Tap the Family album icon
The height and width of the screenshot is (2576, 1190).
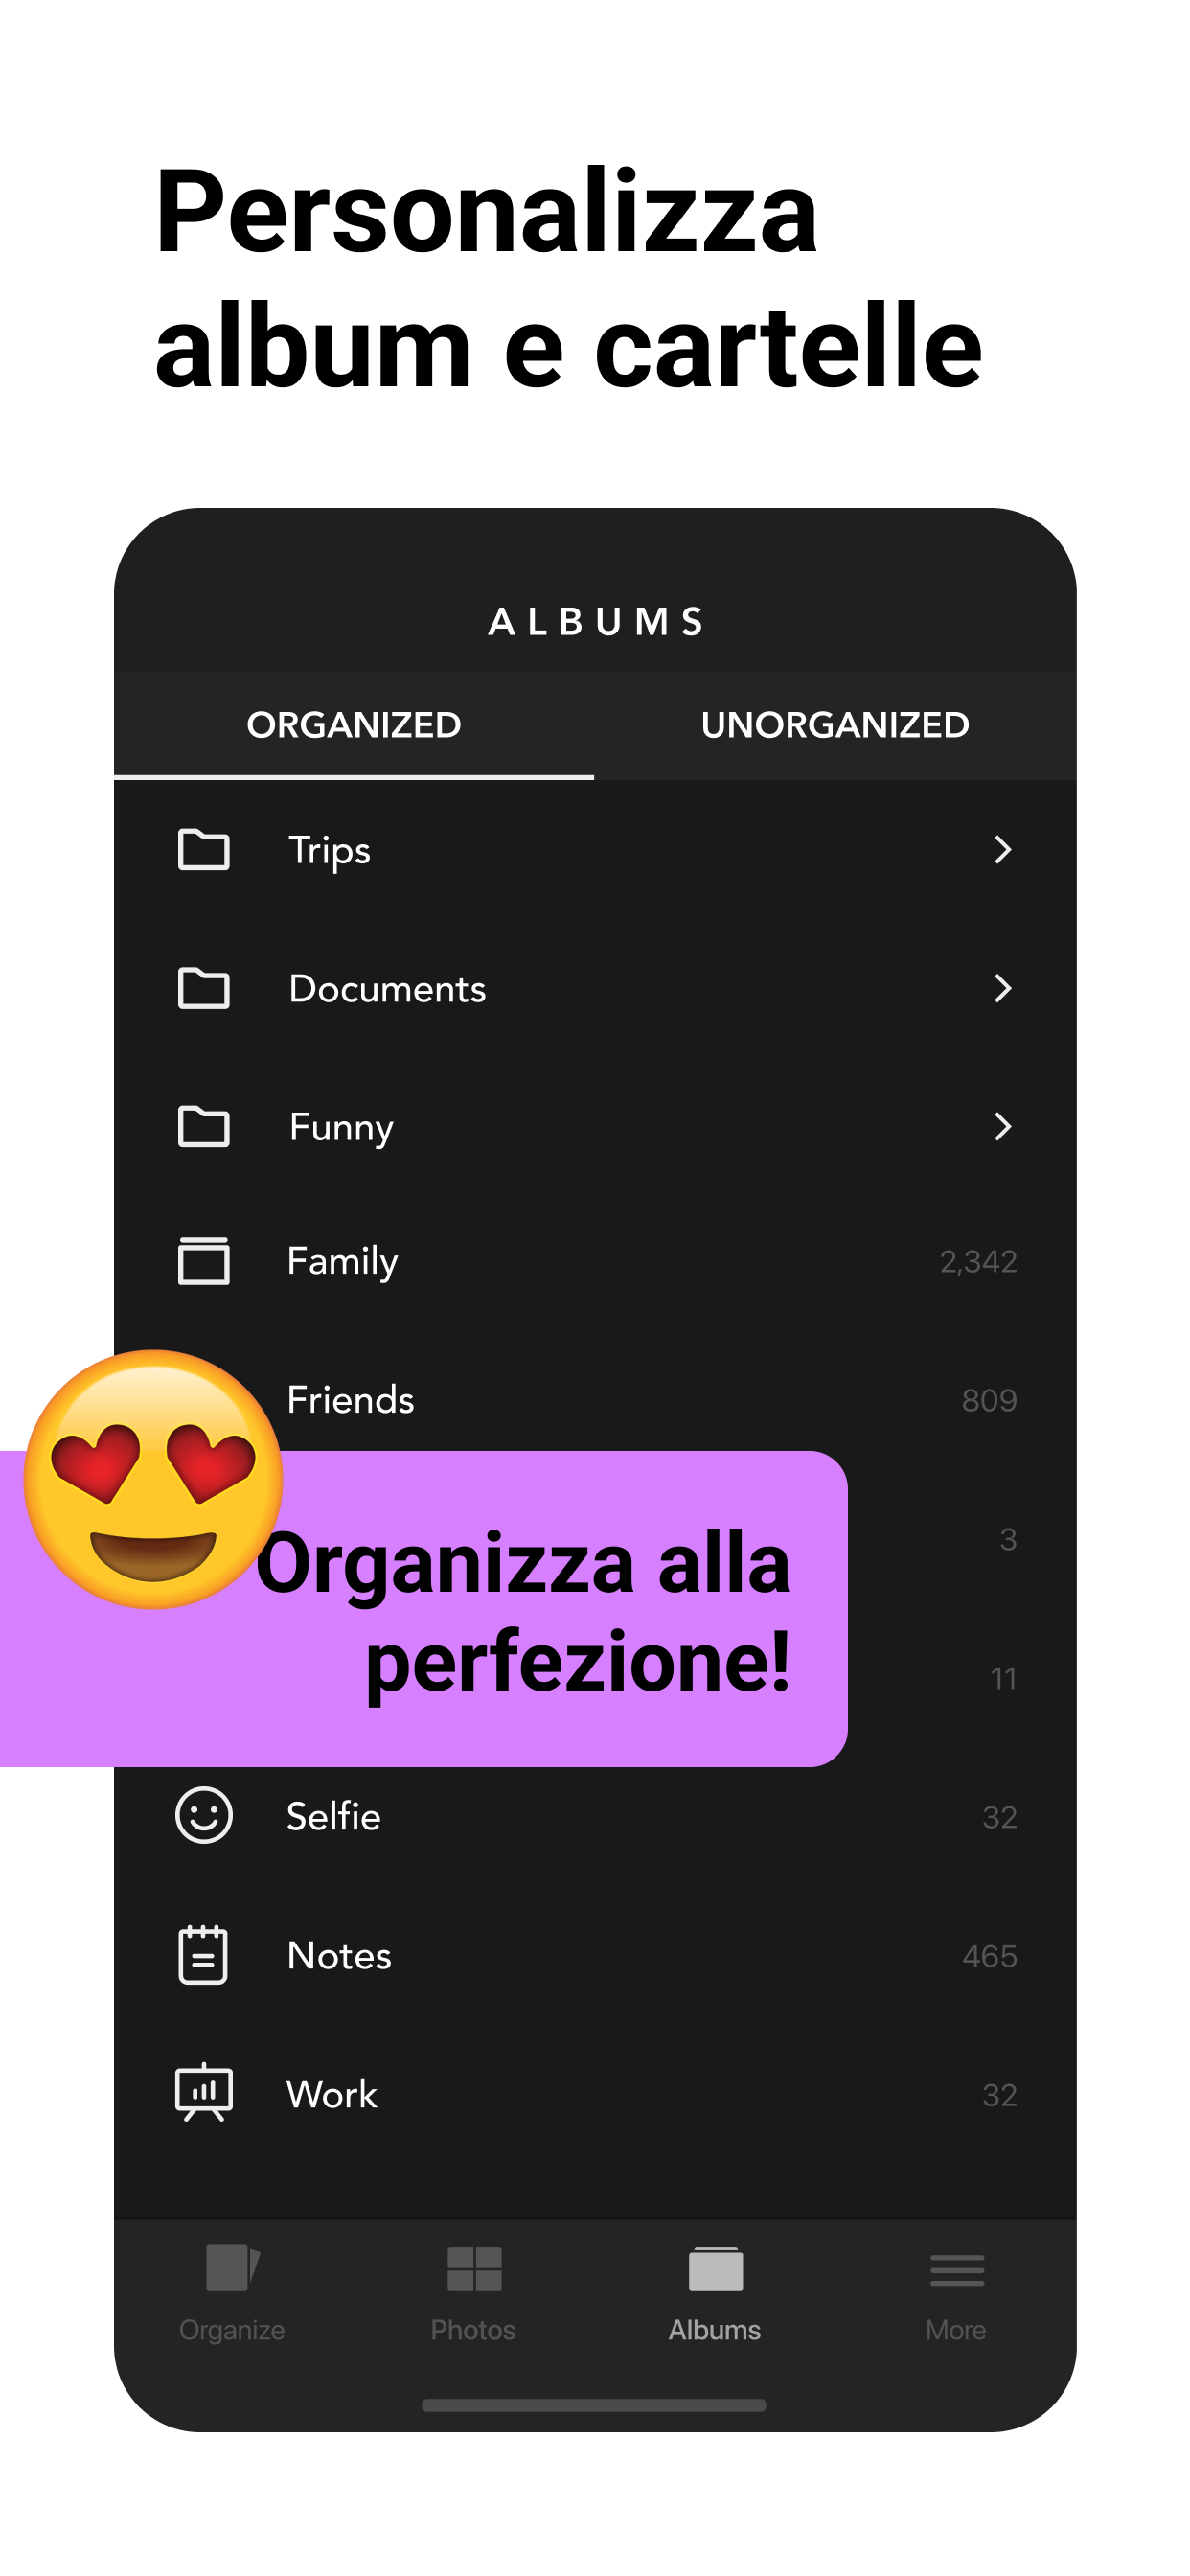(203, 1259)
